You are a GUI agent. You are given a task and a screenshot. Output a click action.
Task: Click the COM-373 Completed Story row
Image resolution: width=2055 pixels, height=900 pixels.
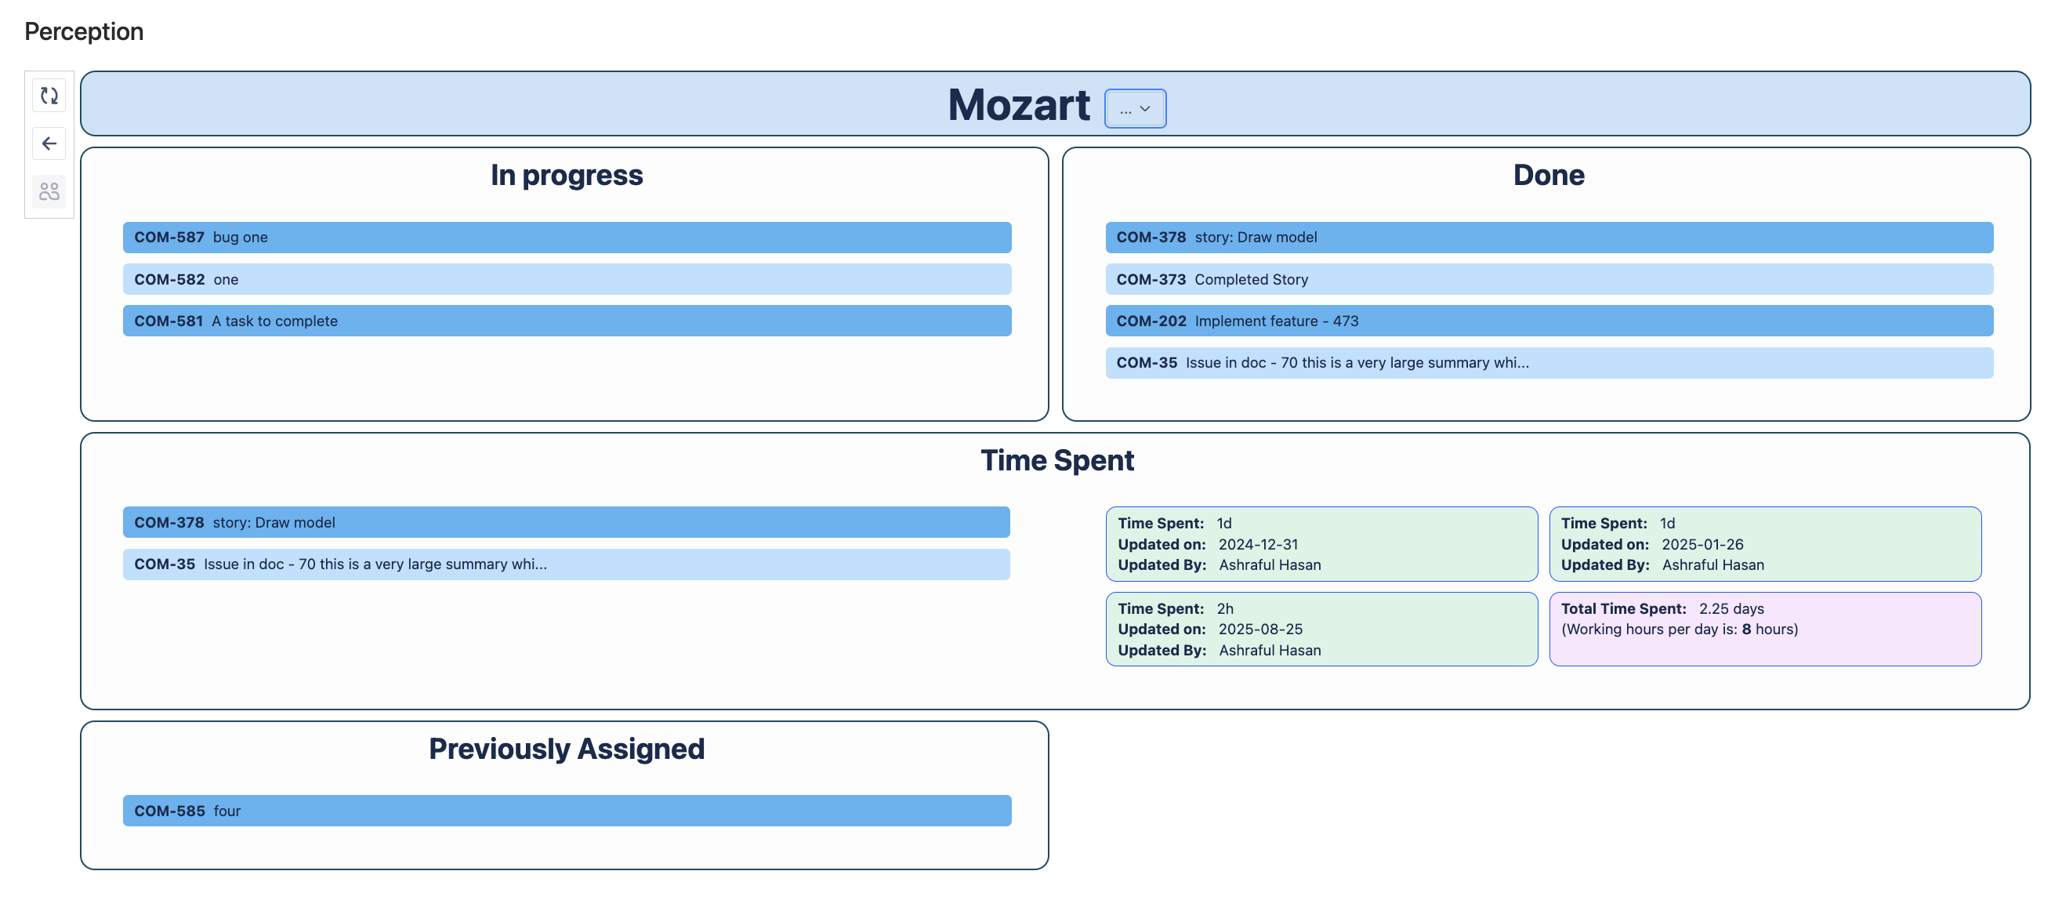(x=1548, y=280)
